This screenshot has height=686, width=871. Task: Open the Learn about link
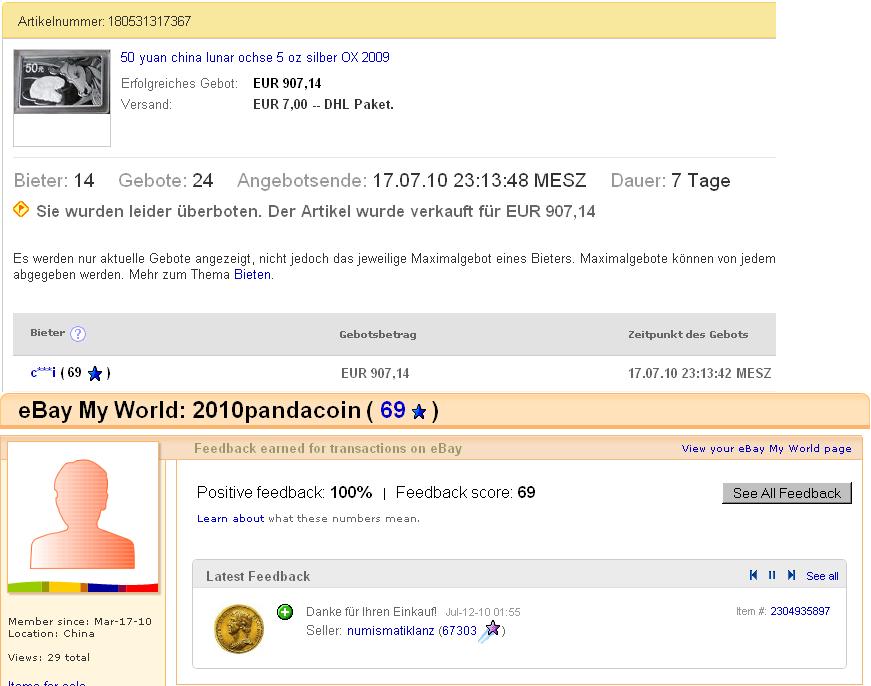tap(231, 518)
